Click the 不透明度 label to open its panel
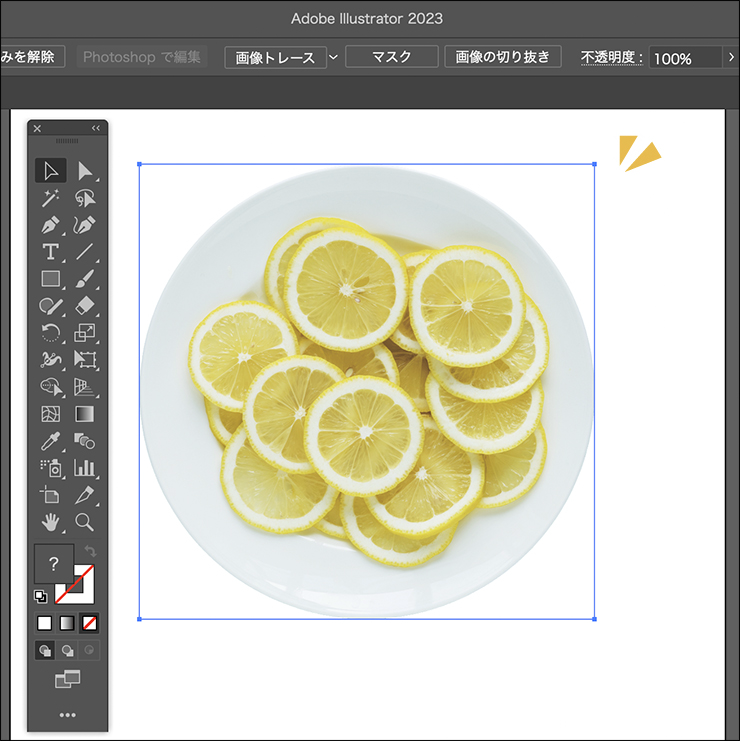Image resolution: width=740 pixels, height=741 pixels. click(610, 58)
